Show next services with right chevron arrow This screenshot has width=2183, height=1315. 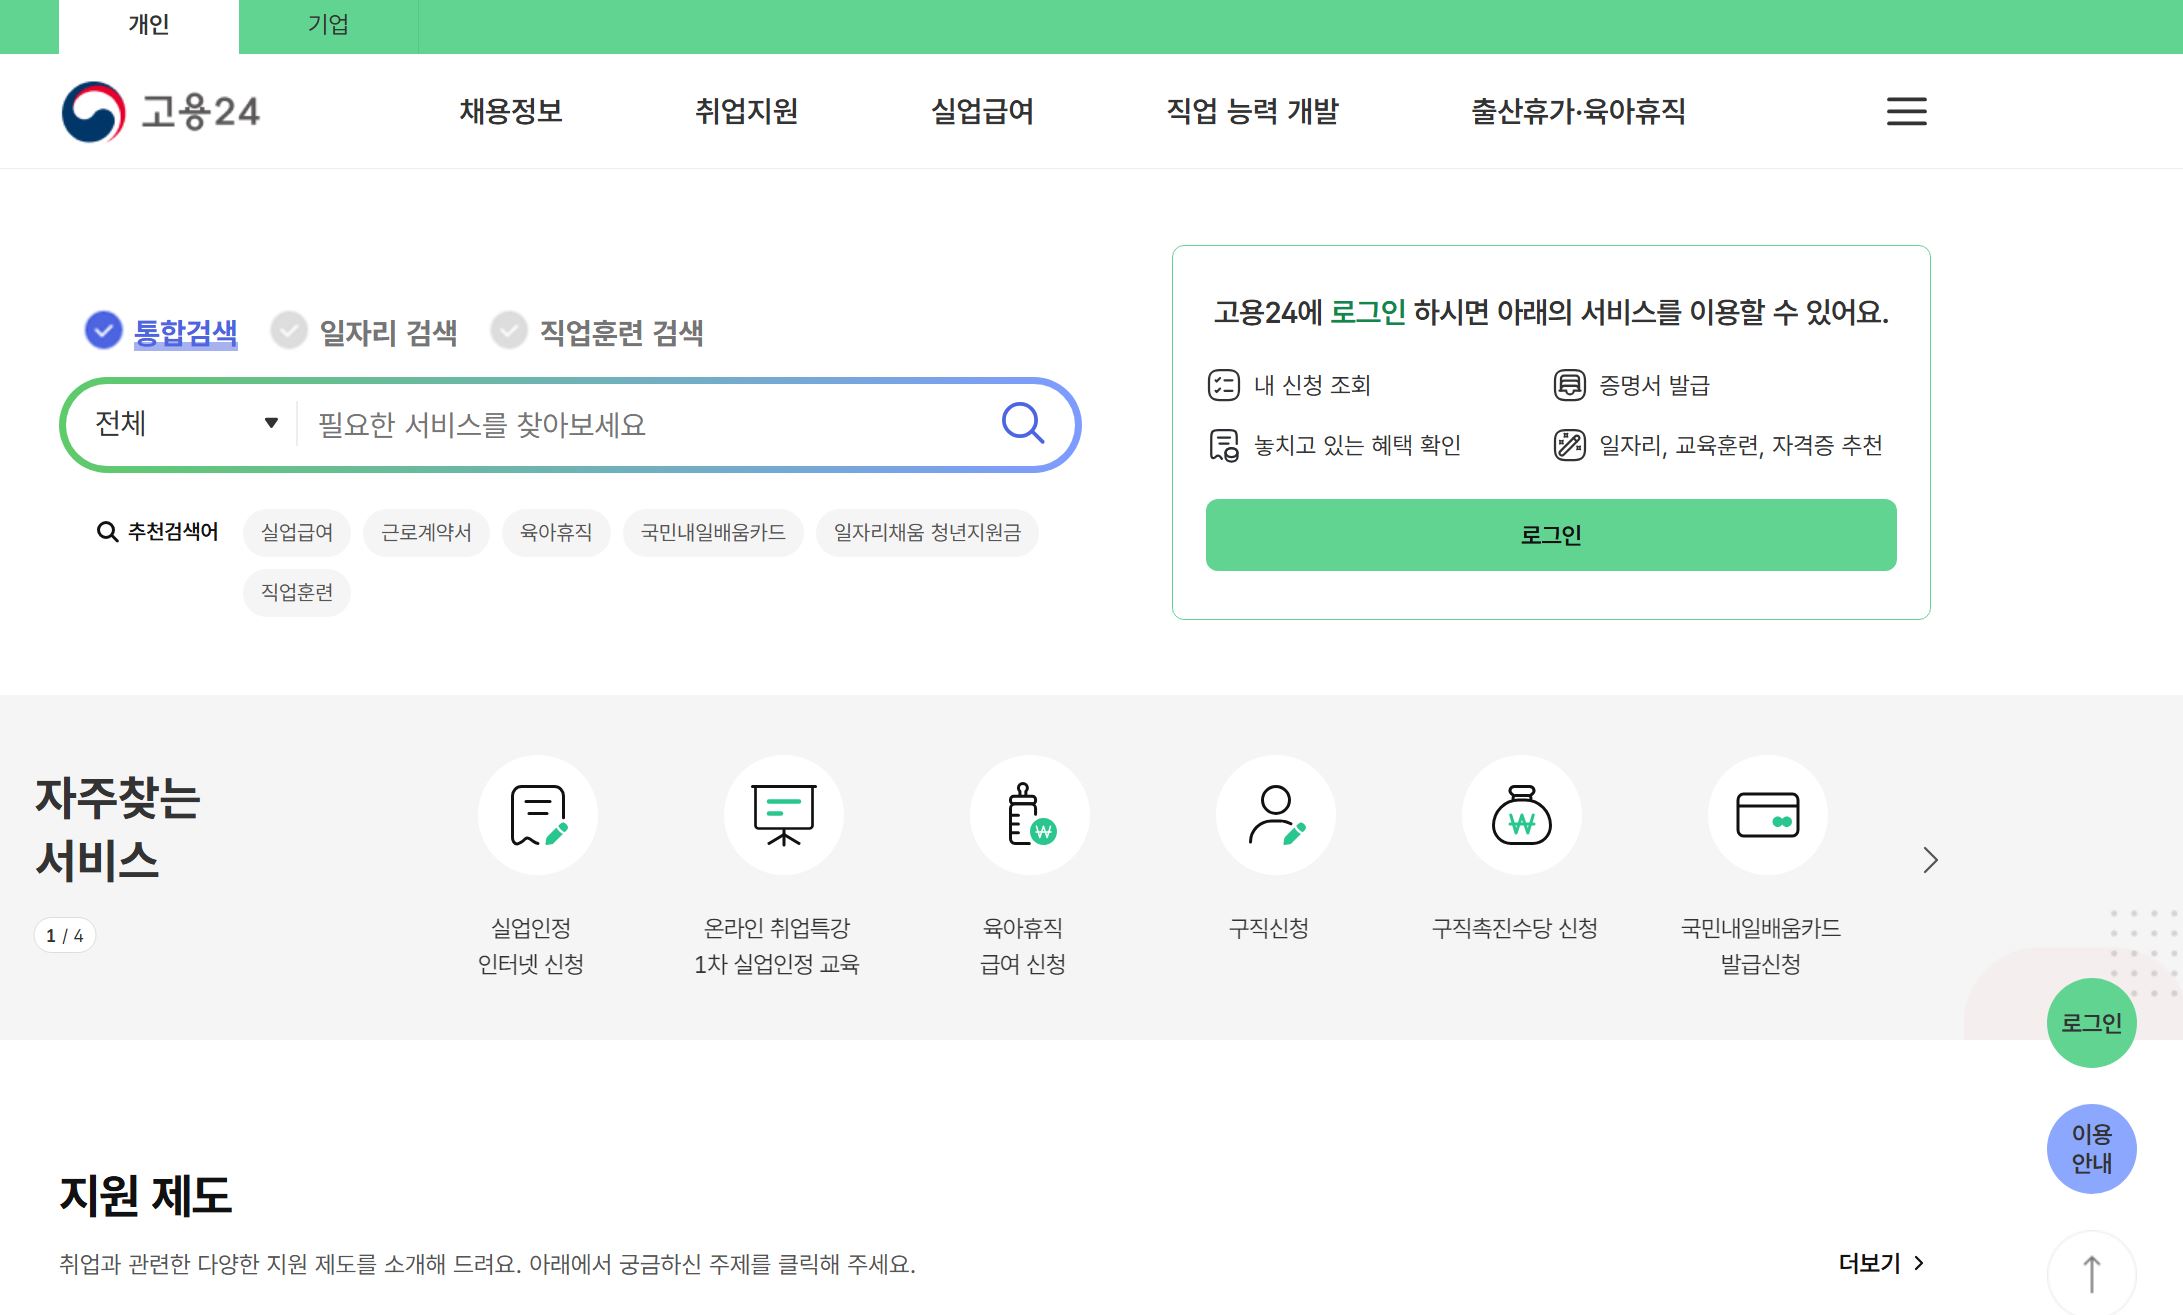pyautogui.click(x=1930, y=860)
